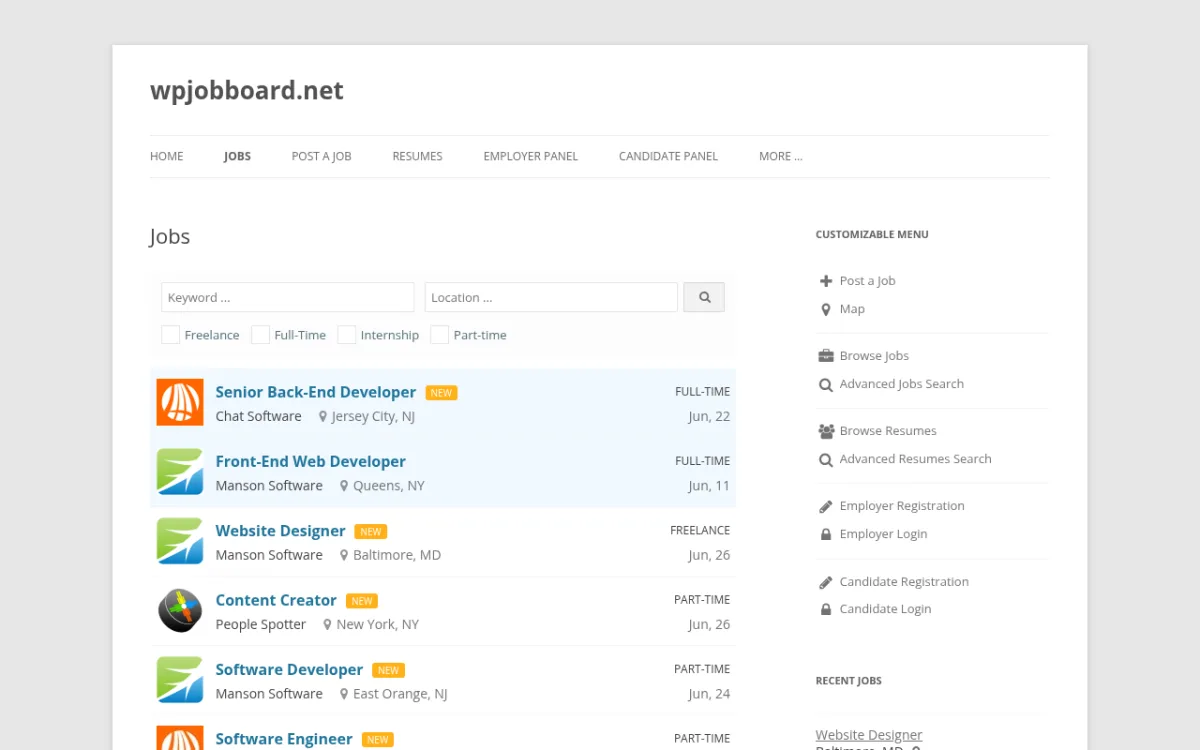Click the magnifier icon beside Advanced Resumes Search
The image size is (1200, 750).
(x=826, y=460)
